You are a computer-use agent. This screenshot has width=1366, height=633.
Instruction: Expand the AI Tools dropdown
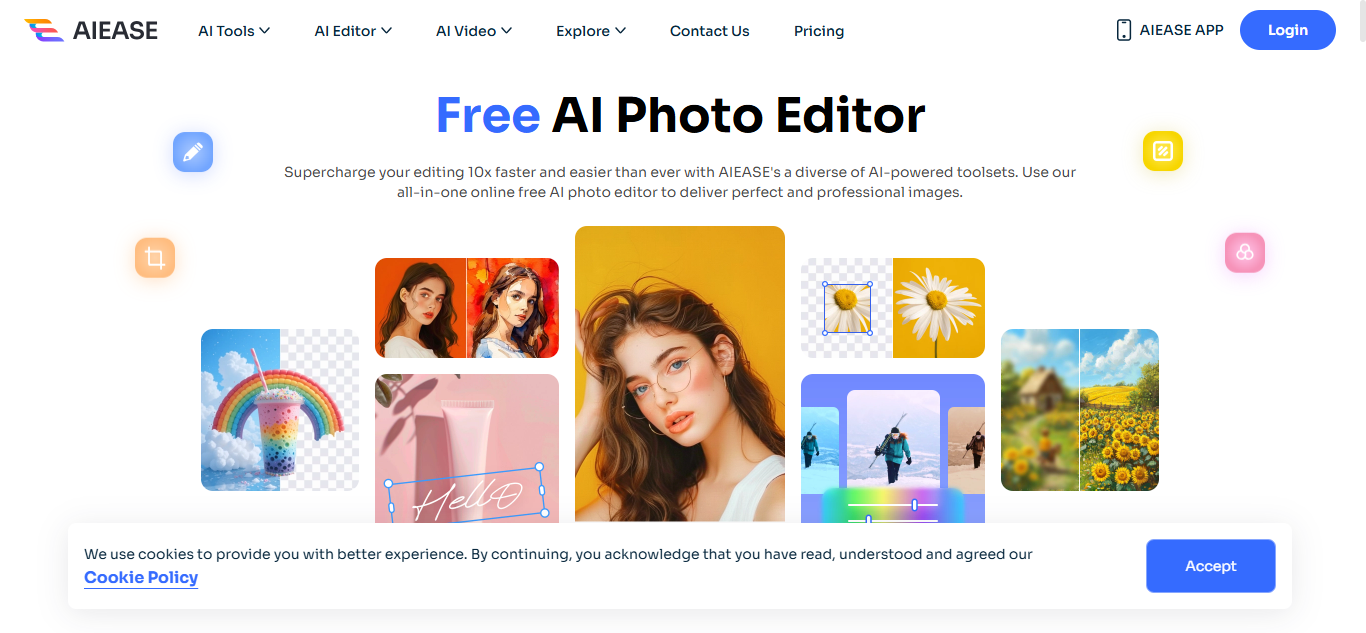click(x=234, y=31)
